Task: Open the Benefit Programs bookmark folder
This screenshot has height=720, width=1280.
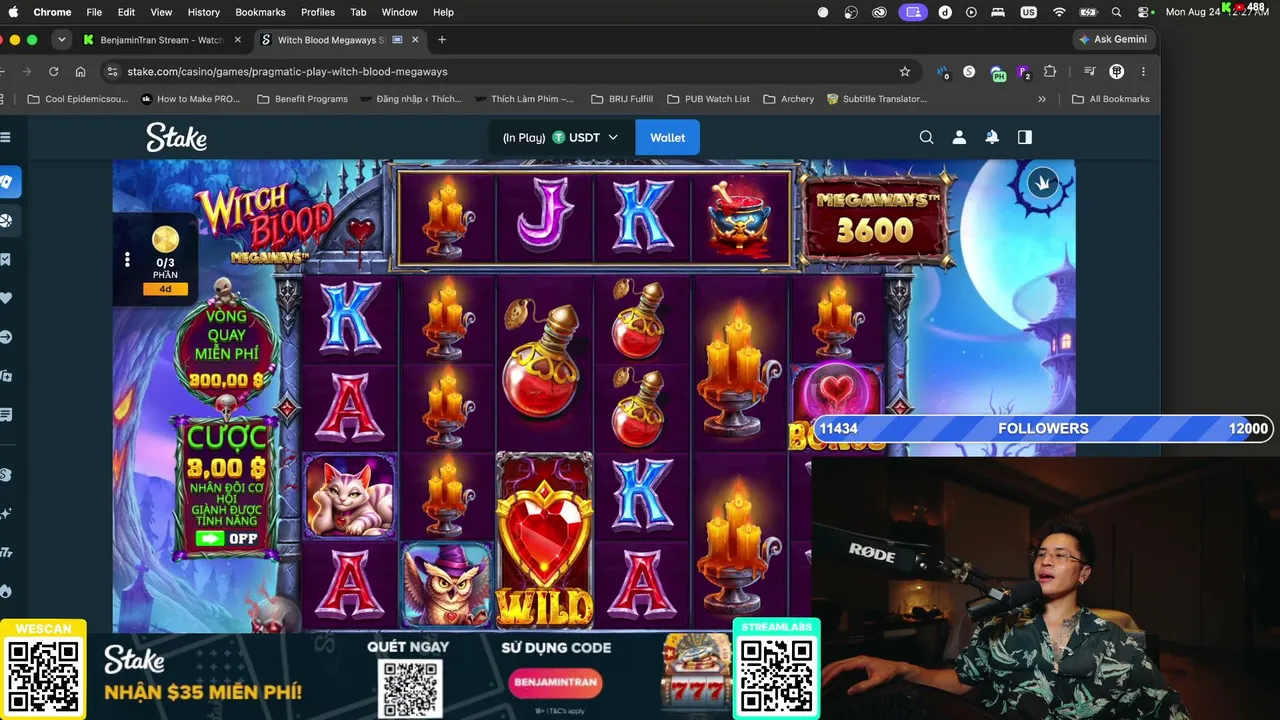Action: point(303,99)
